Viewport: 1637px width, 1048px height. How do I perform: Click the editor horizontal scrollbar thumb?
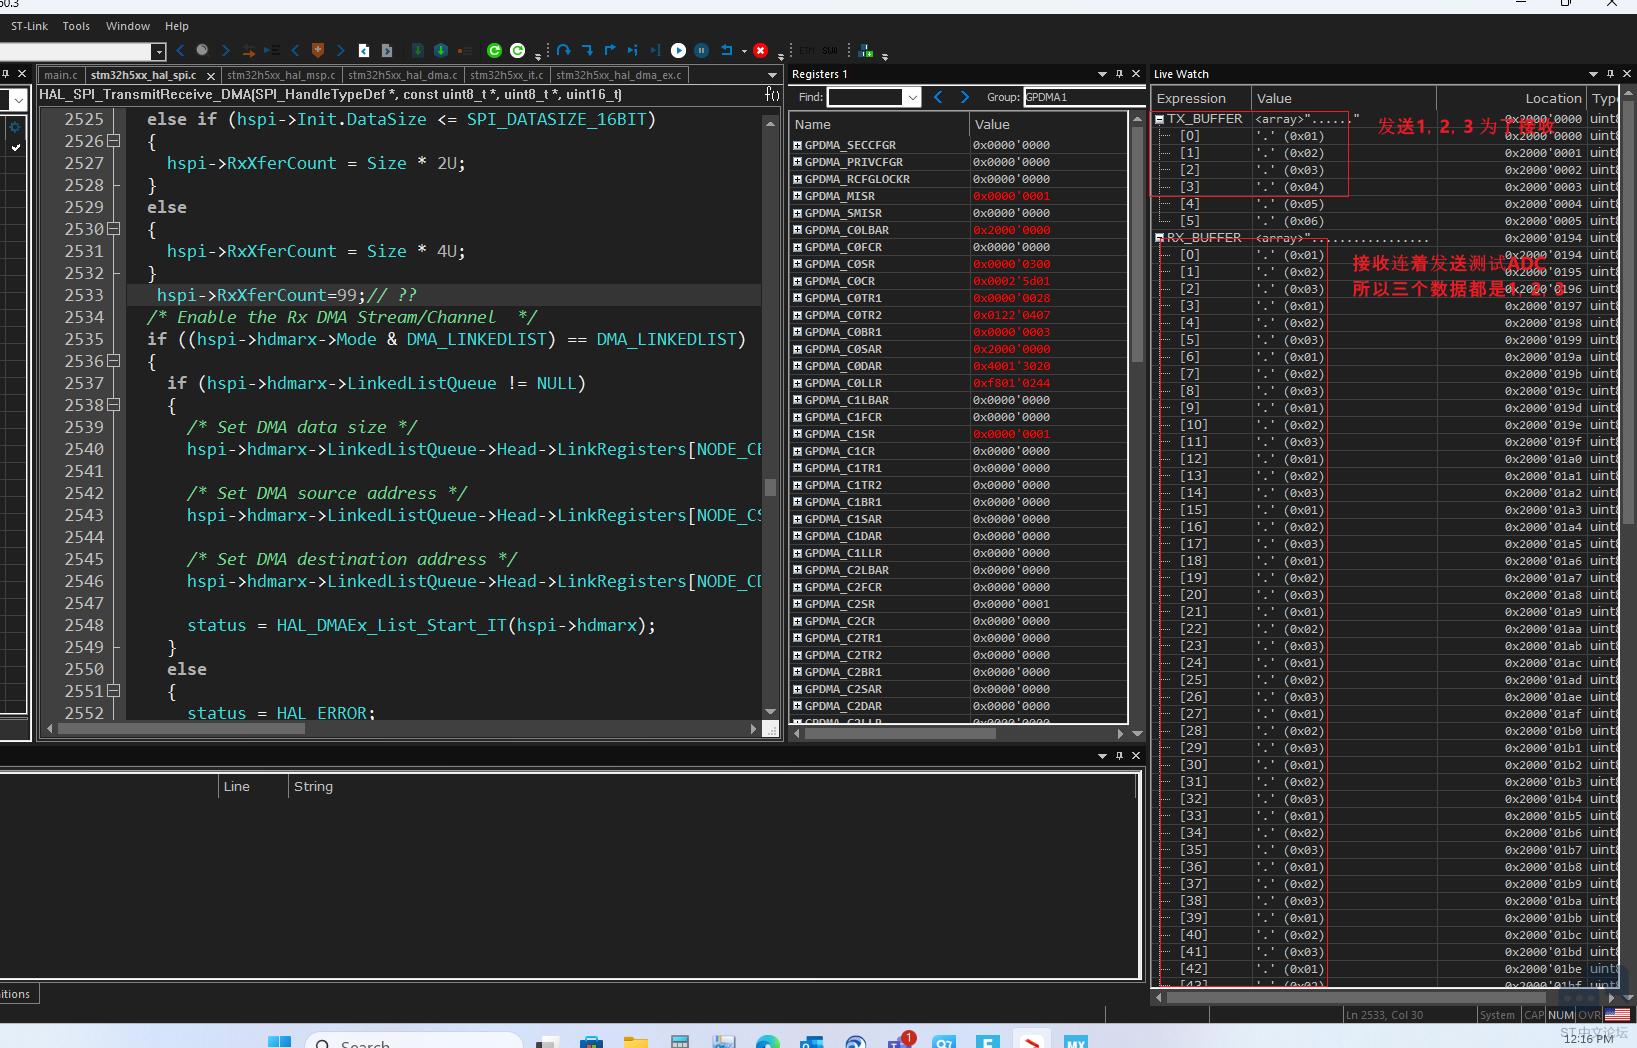pos(181,729)
